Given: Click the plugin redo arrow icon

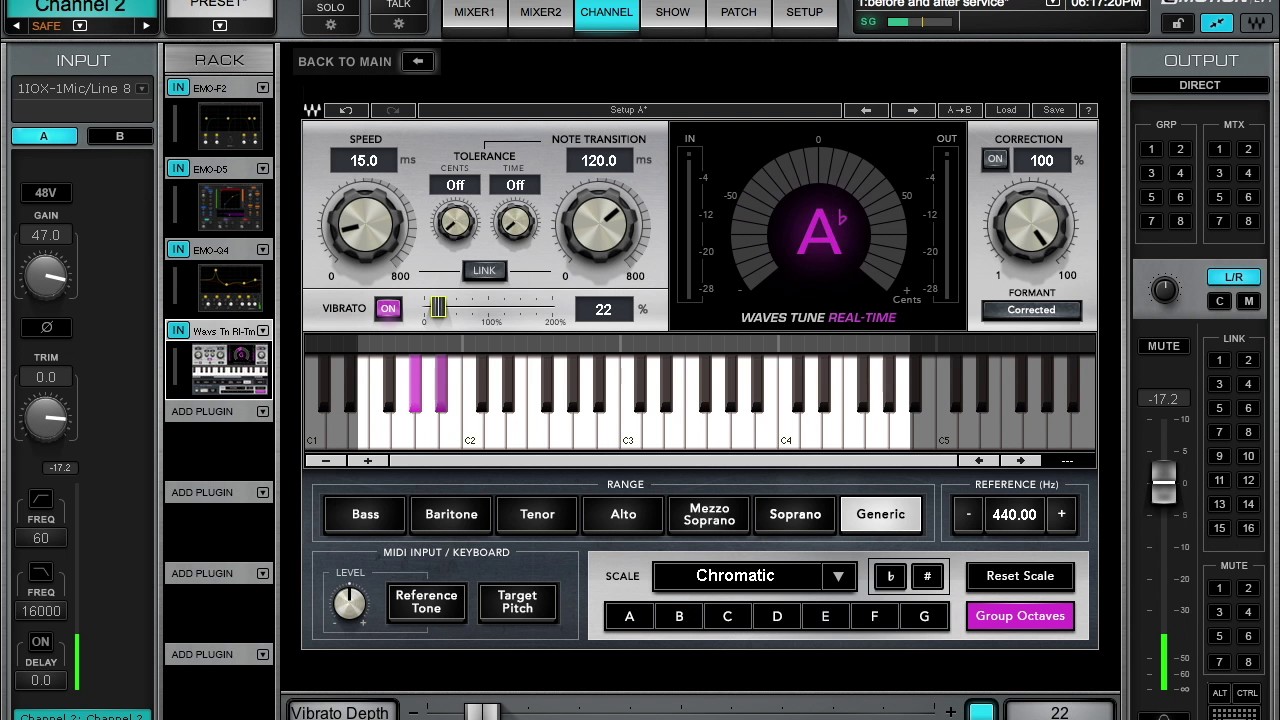Looking at the screenshot, I should pyautogui.click(x=393, y=110).
